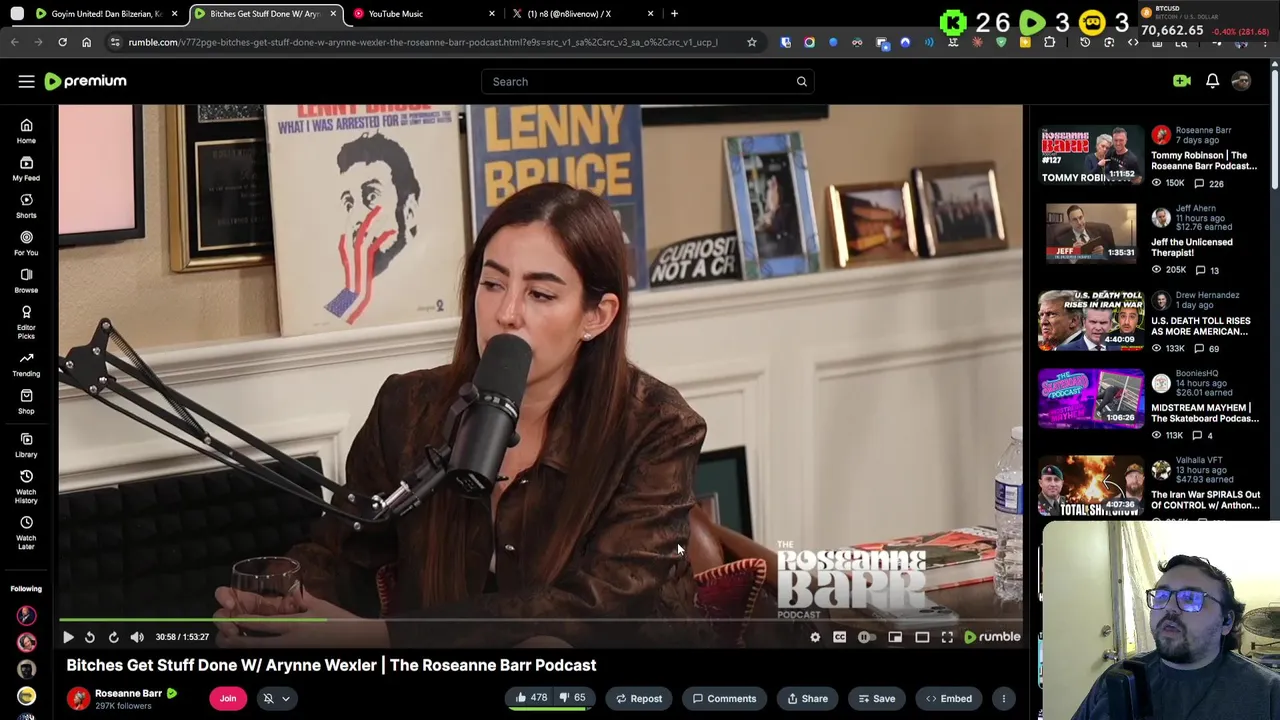Open Editor Picks in the sidebar
This screenshot has height=720, width=1280.
[26, 321]
